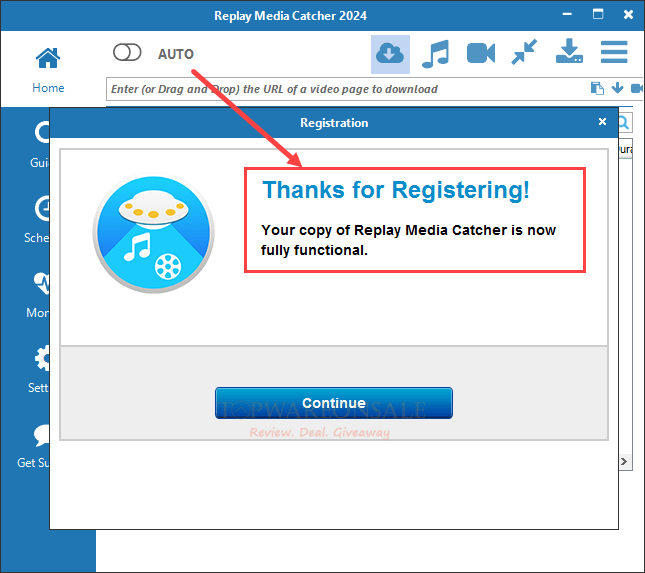Click the URL entry field
The height and width of the screenshot is (573, 645).
(348, 89)
